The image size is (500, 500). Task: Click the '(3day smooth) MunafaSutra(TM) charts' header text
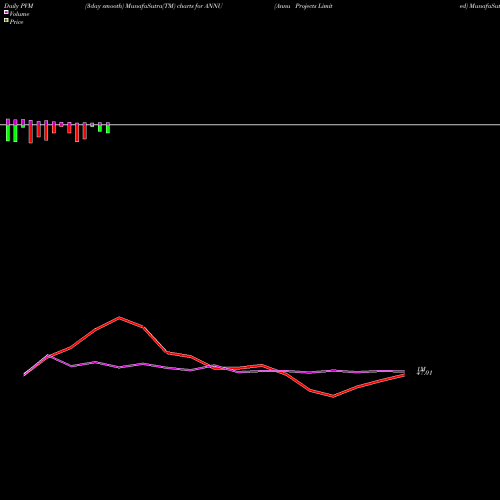pos(139,6)
